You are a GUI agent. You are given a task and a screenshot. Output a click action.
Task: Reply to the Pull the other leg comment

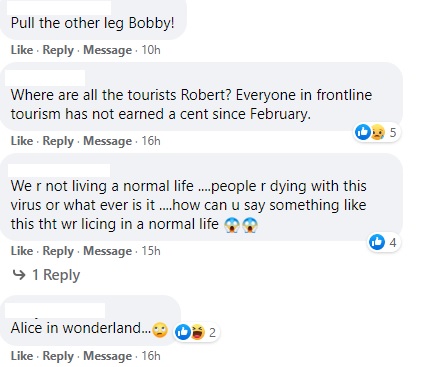click(58, 50)
